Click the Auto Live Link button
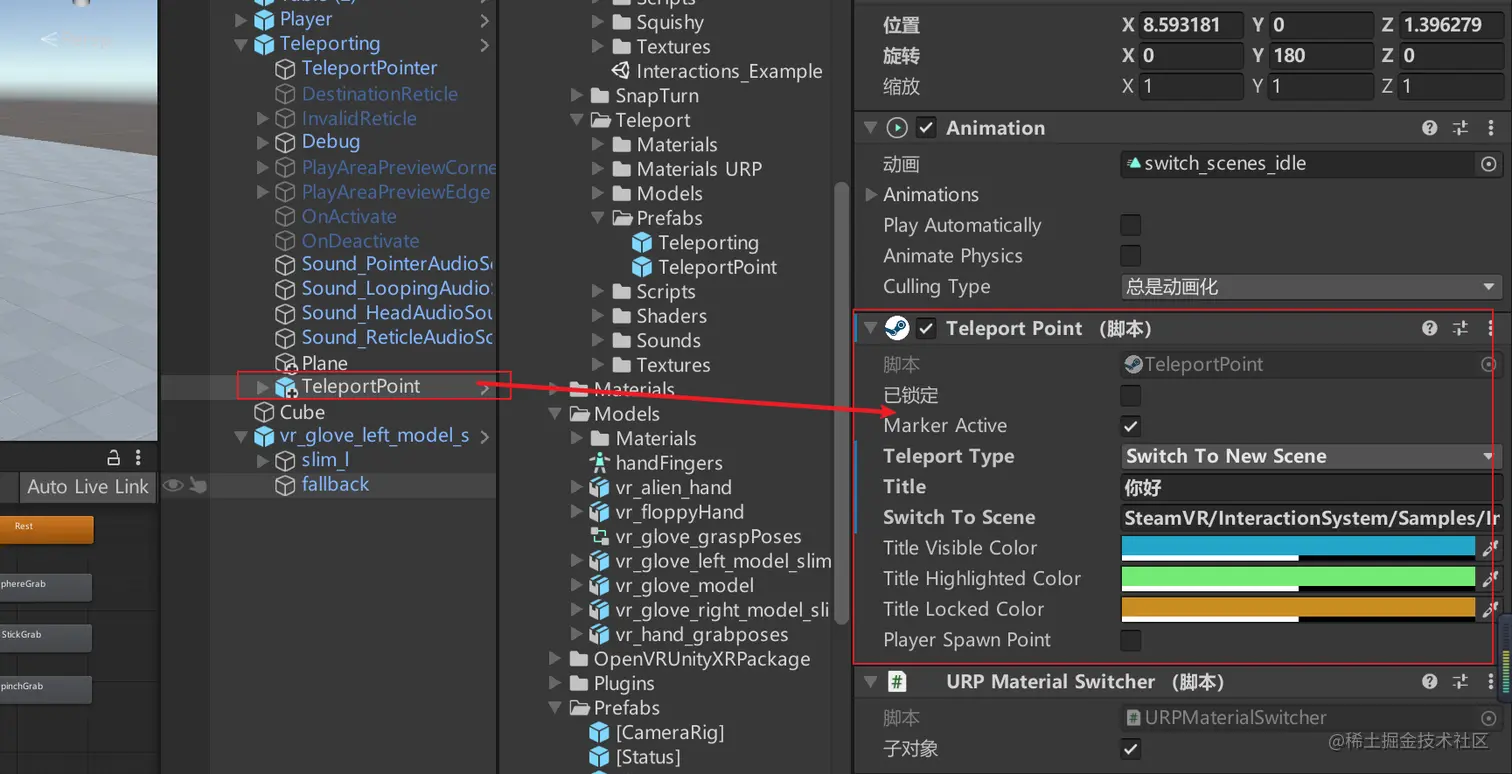The image size is (1512, 774). [x=88, y=487]
